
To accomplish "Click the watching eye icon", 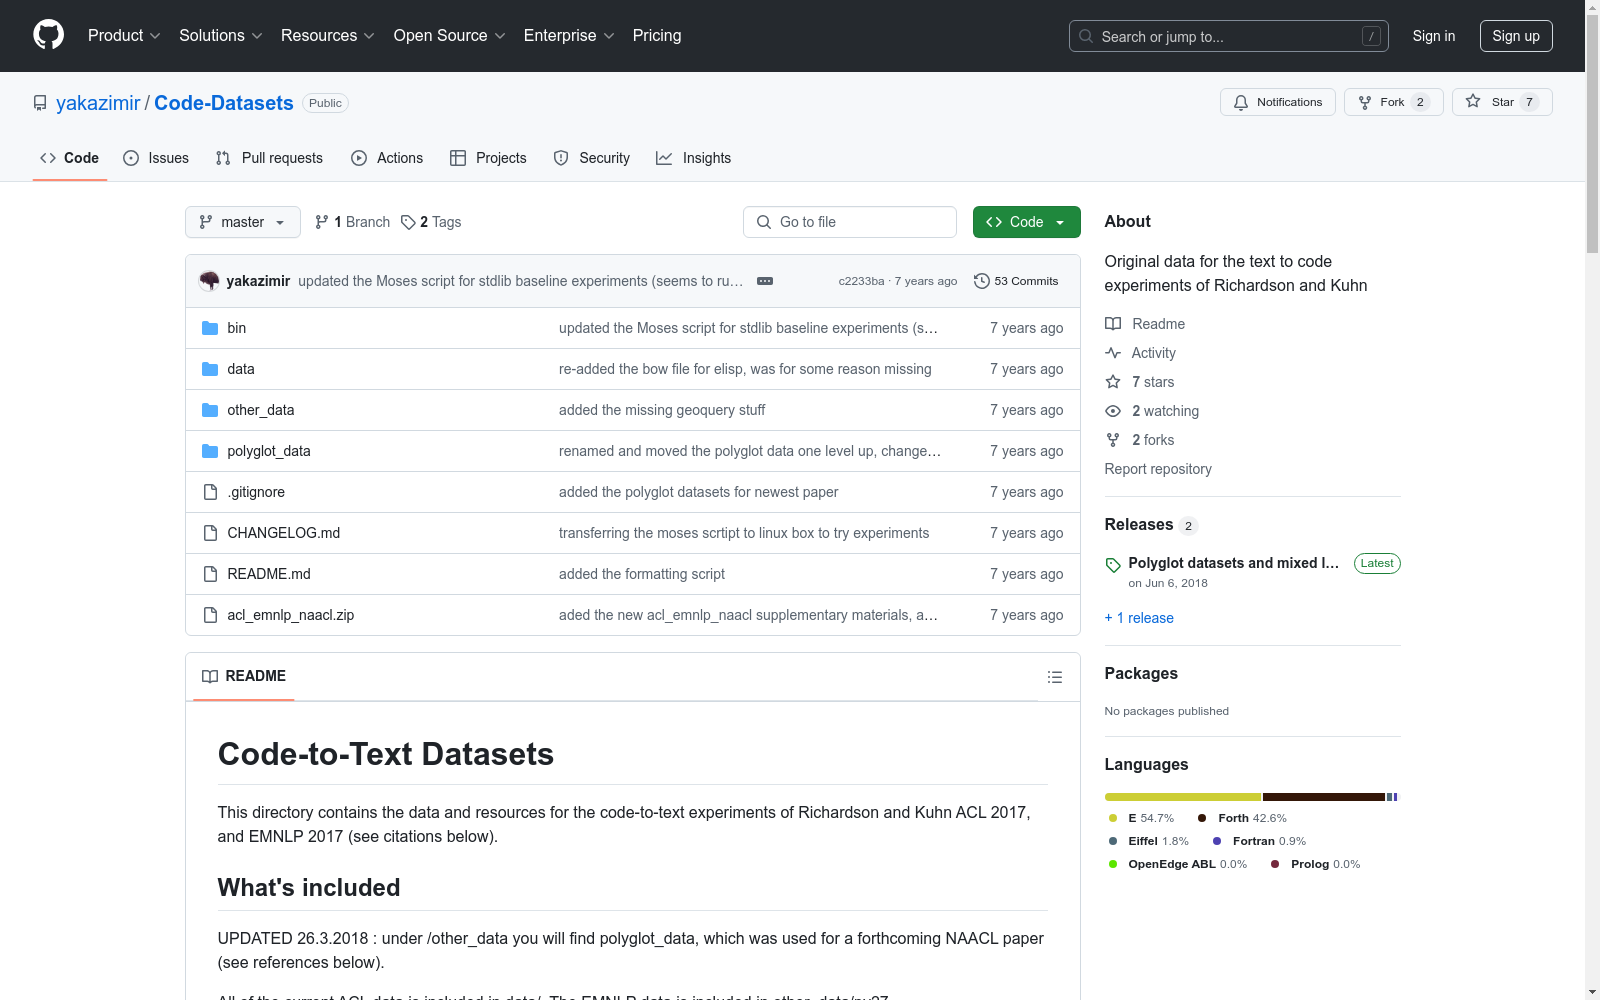I will click(x=1113, y=411).
